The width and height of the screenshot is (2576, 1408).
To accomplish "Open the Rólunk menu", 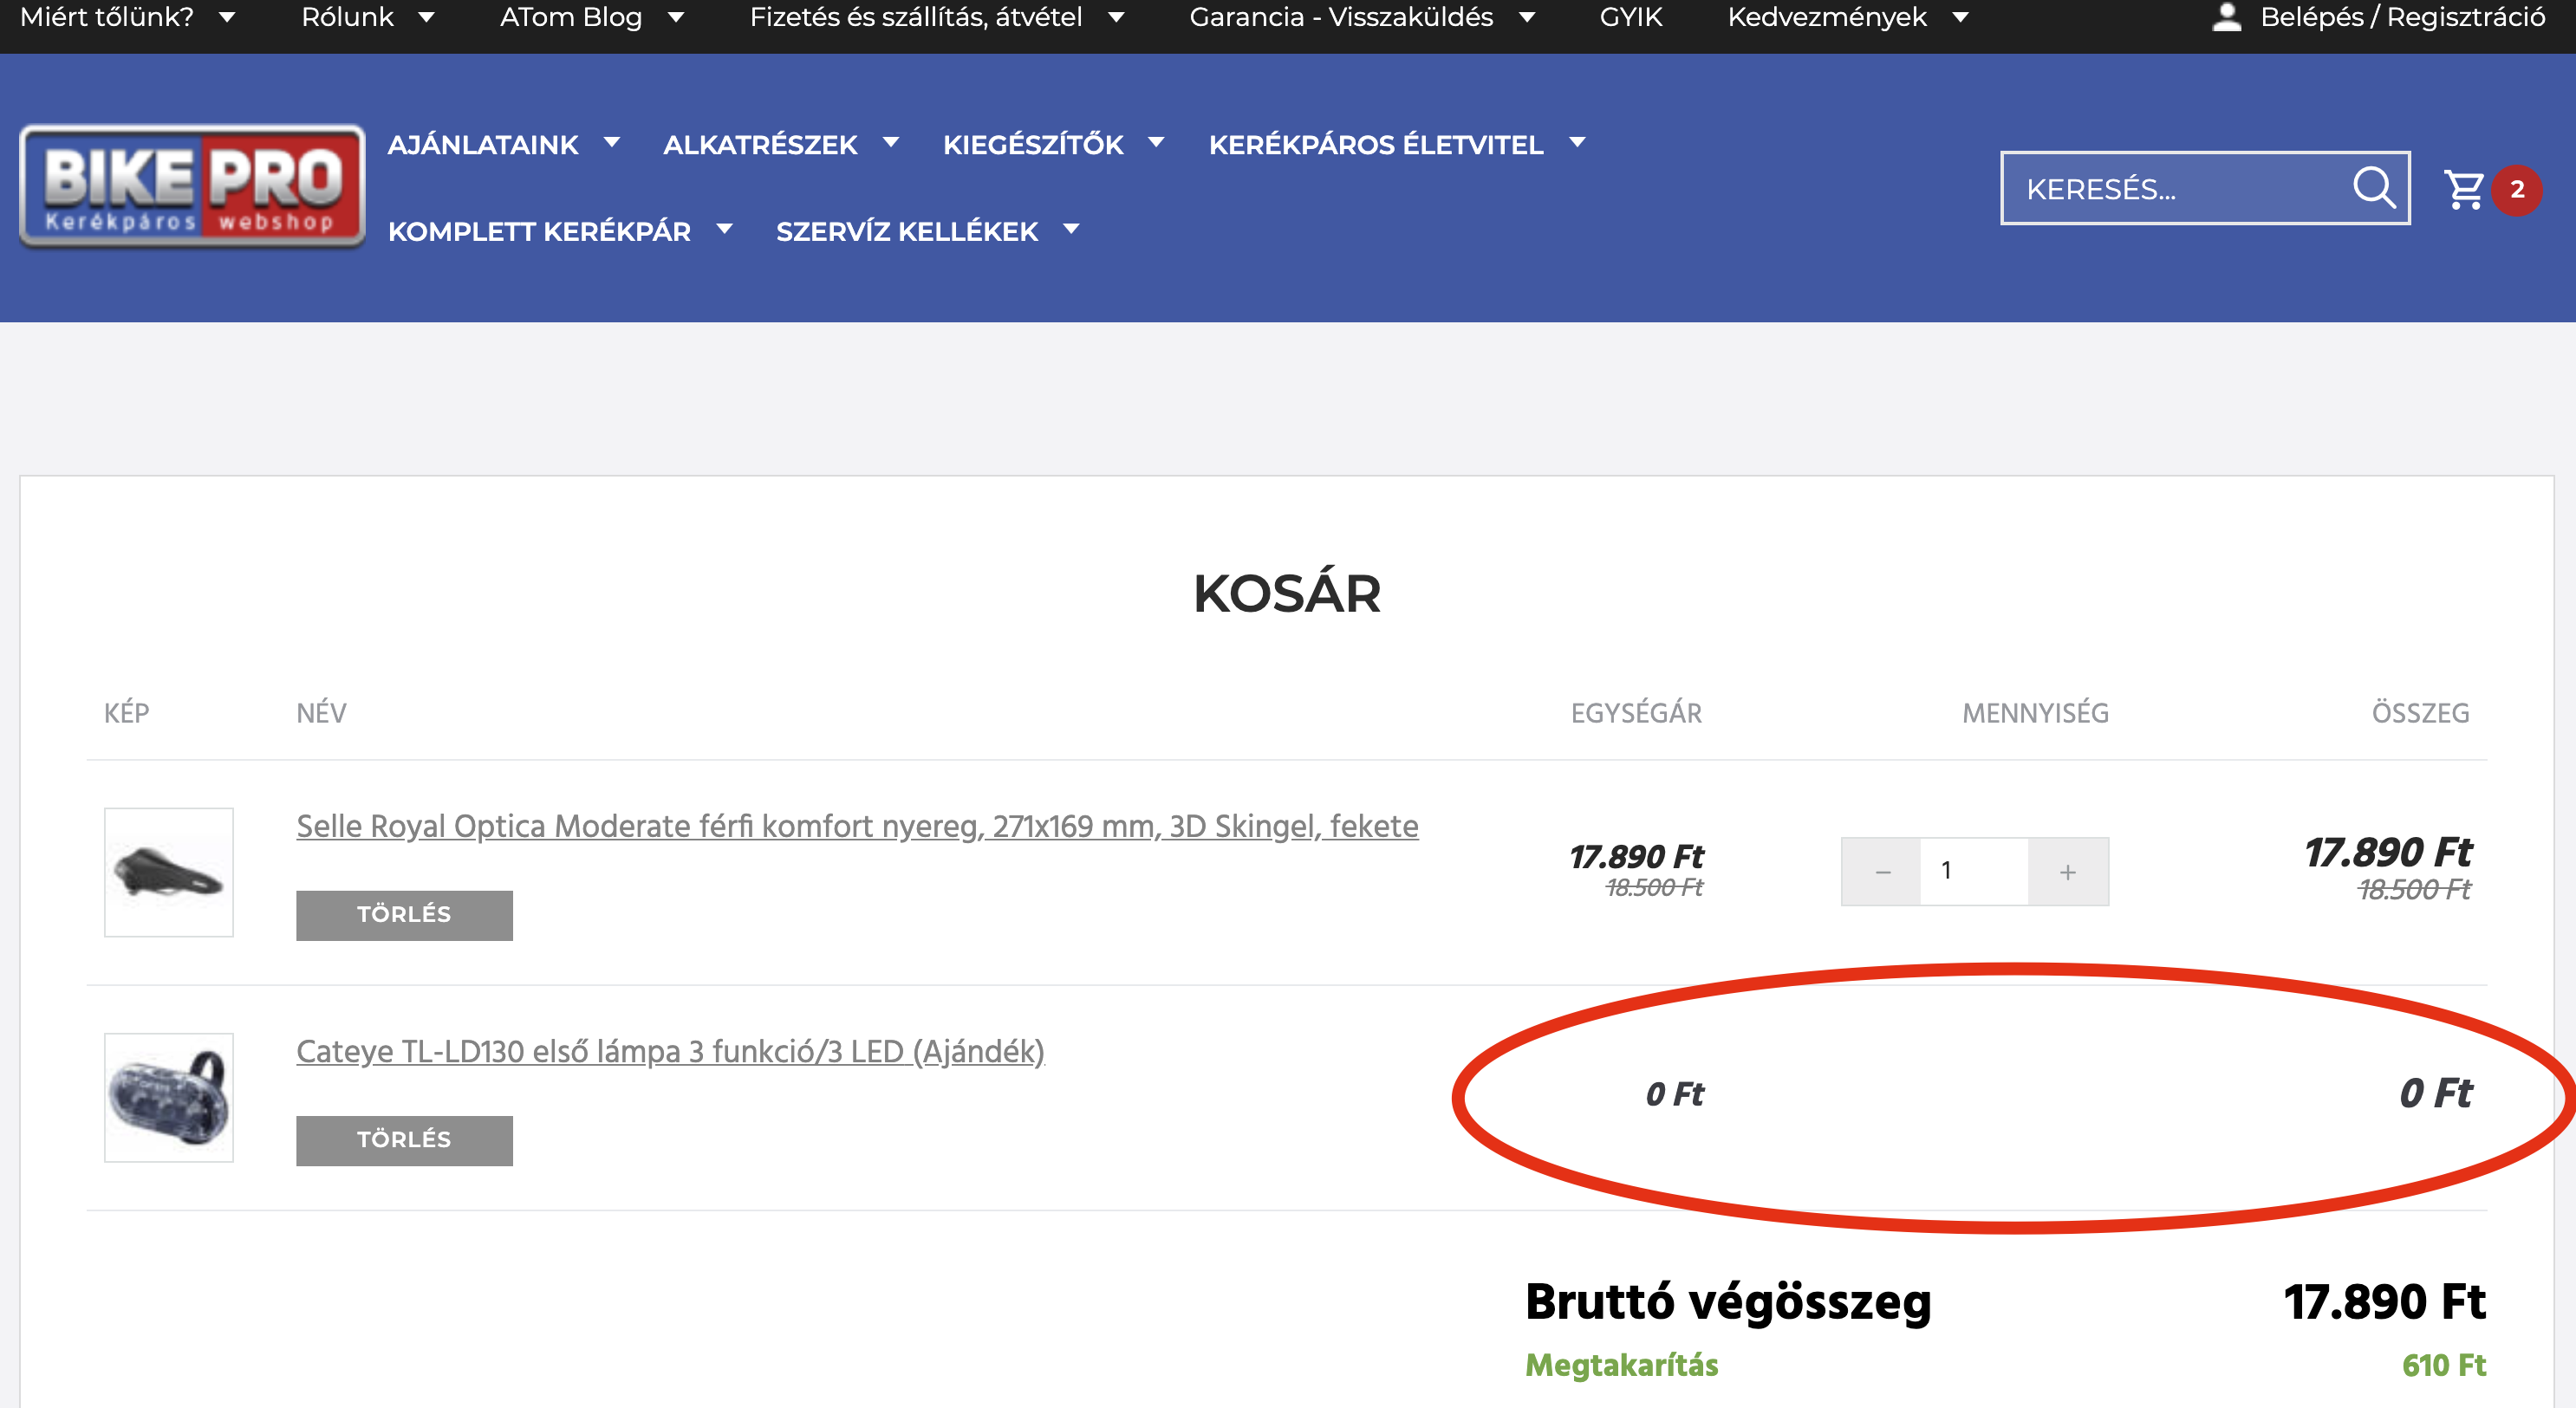I will (347, 17).
